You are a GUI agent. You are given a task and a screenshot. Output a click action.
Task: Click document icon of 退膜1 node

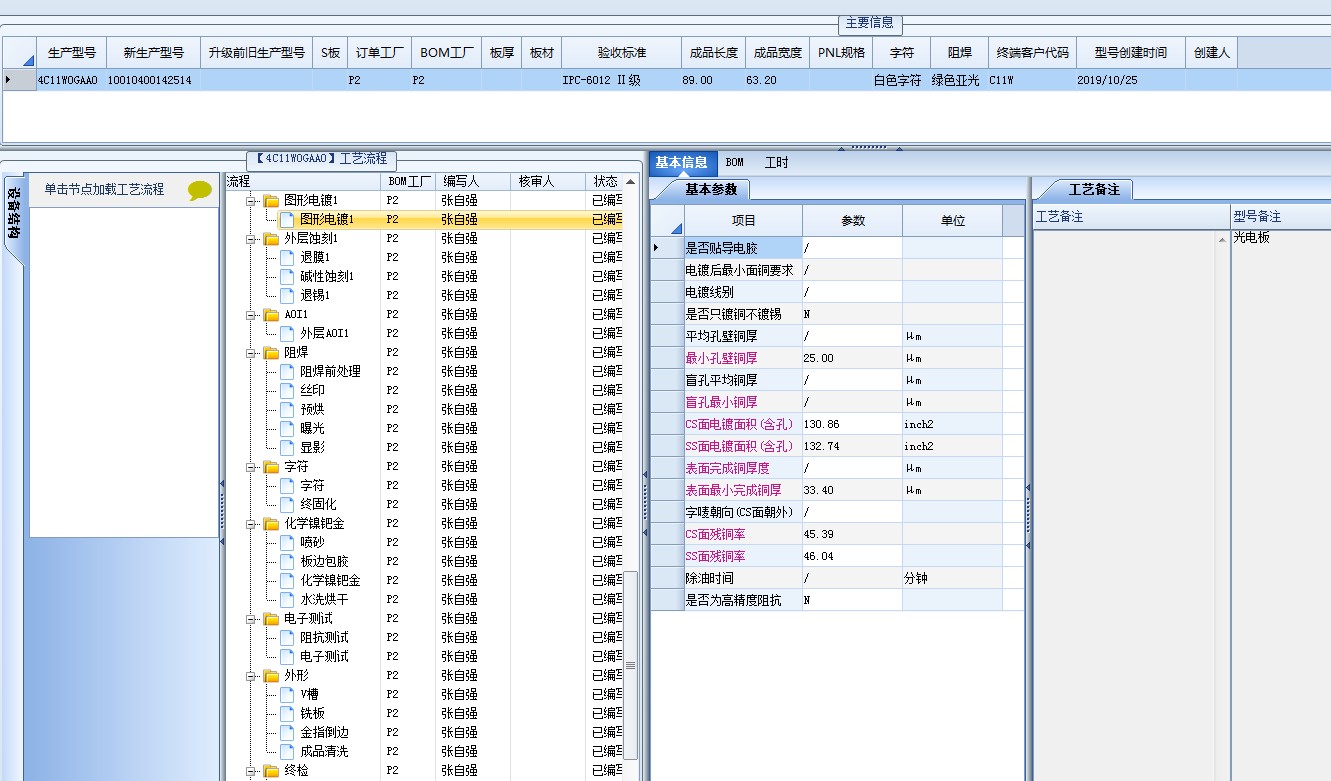coord(287,258)
